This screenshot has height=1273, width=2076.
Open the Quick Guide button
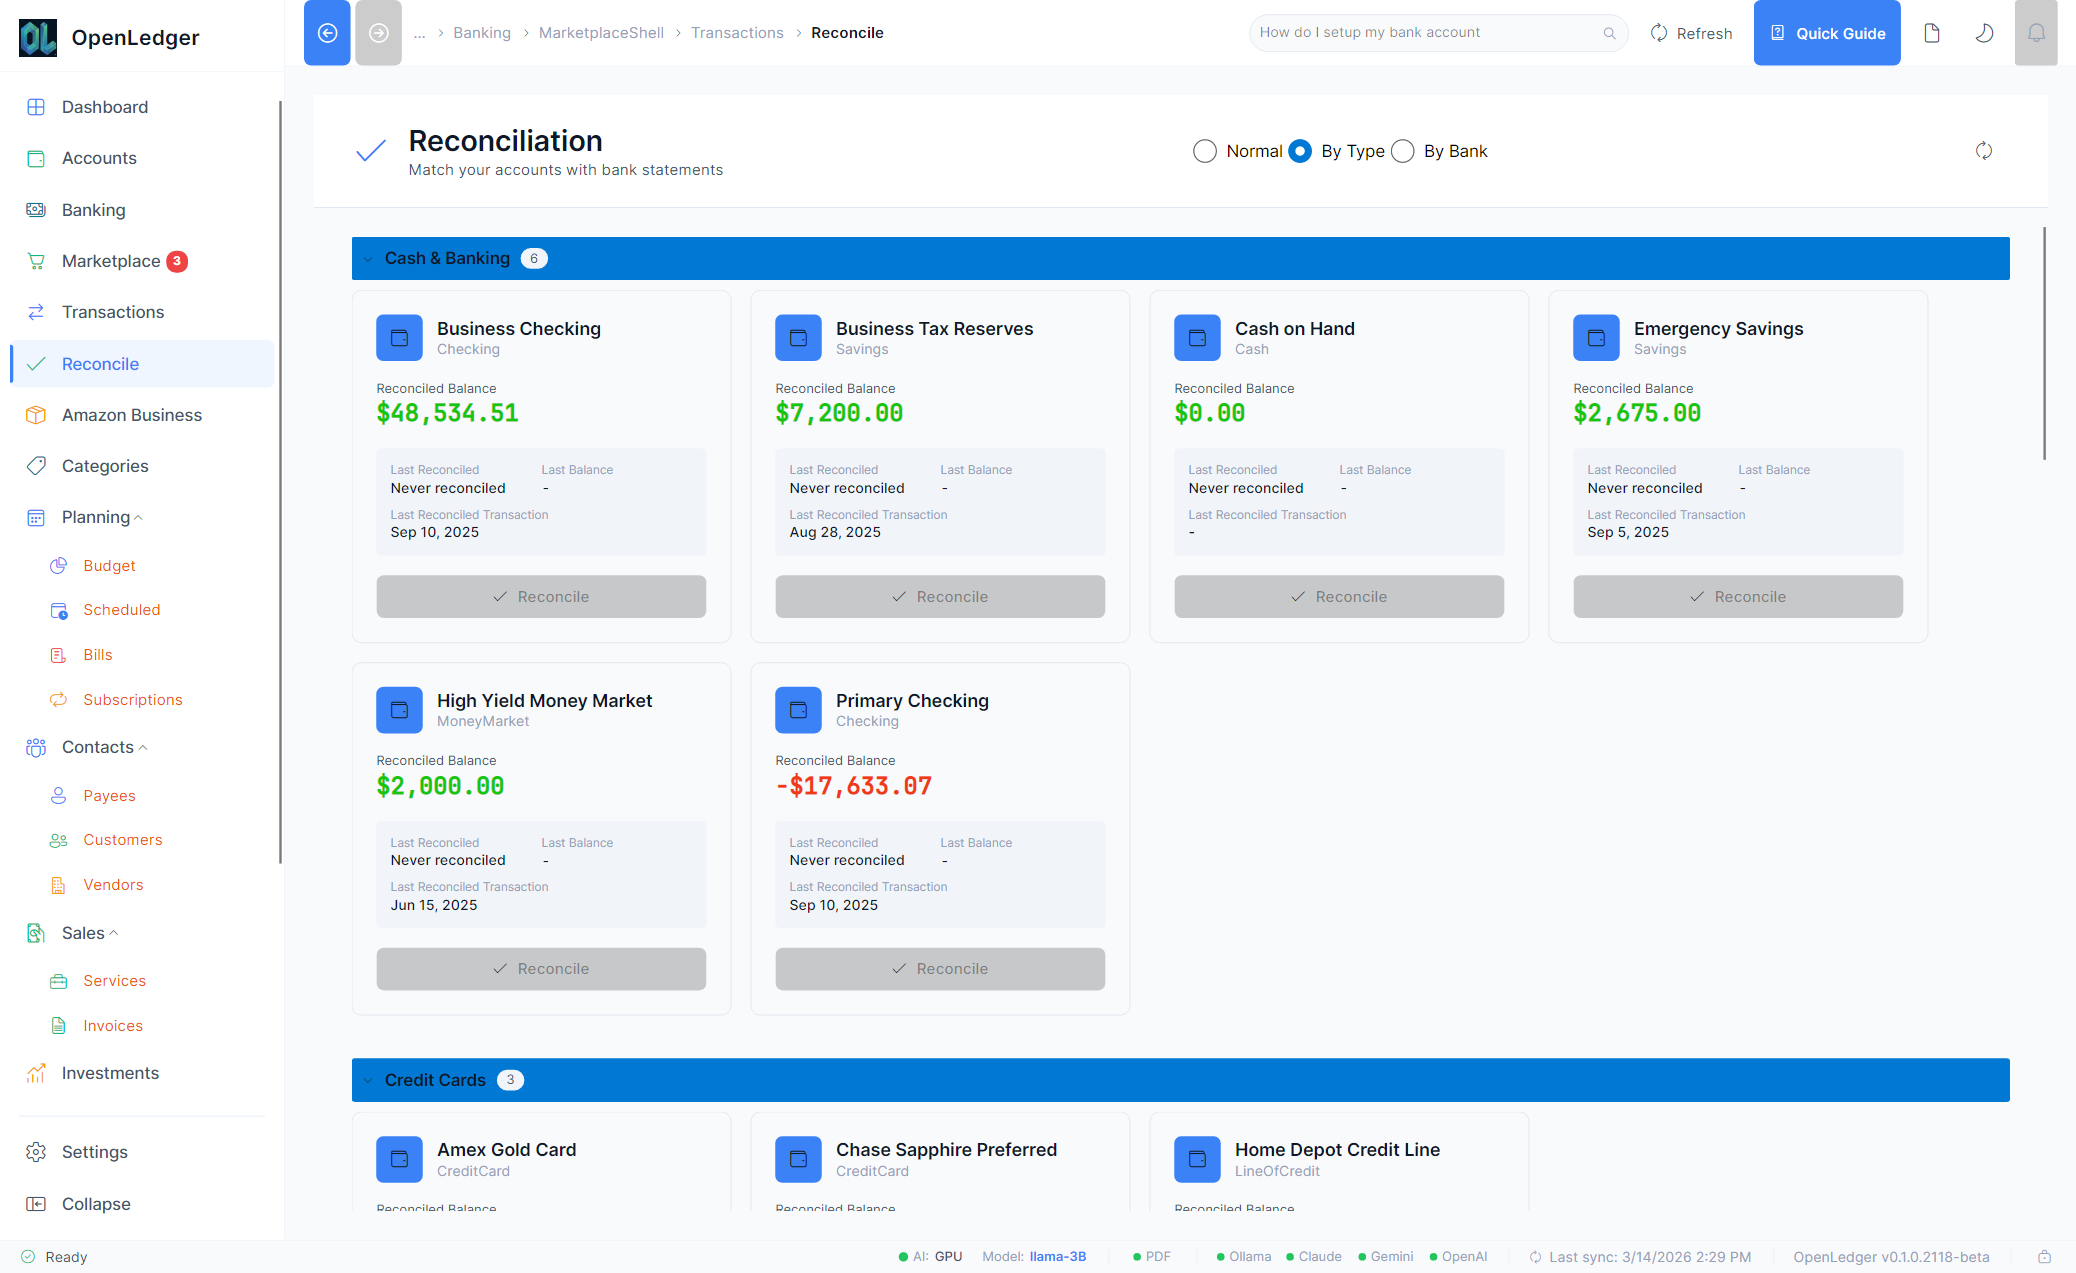click(1826, 33)
